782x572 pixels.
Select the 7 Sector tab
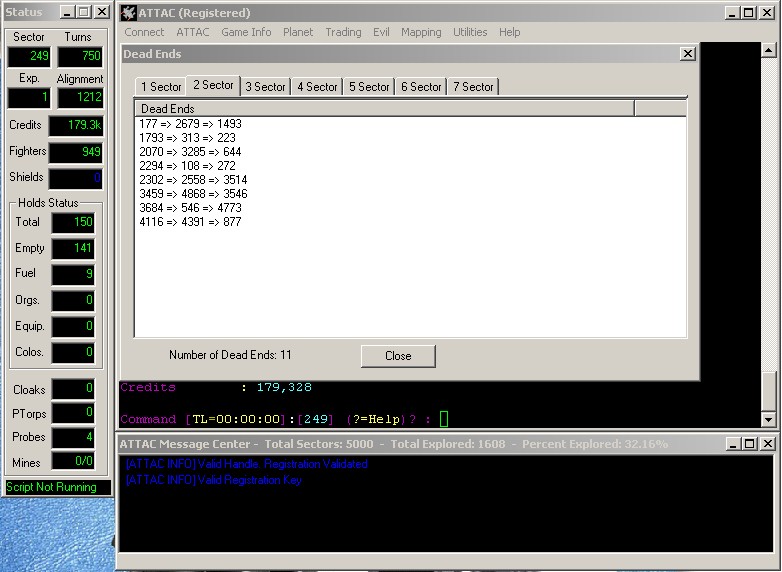coord(473,87)
